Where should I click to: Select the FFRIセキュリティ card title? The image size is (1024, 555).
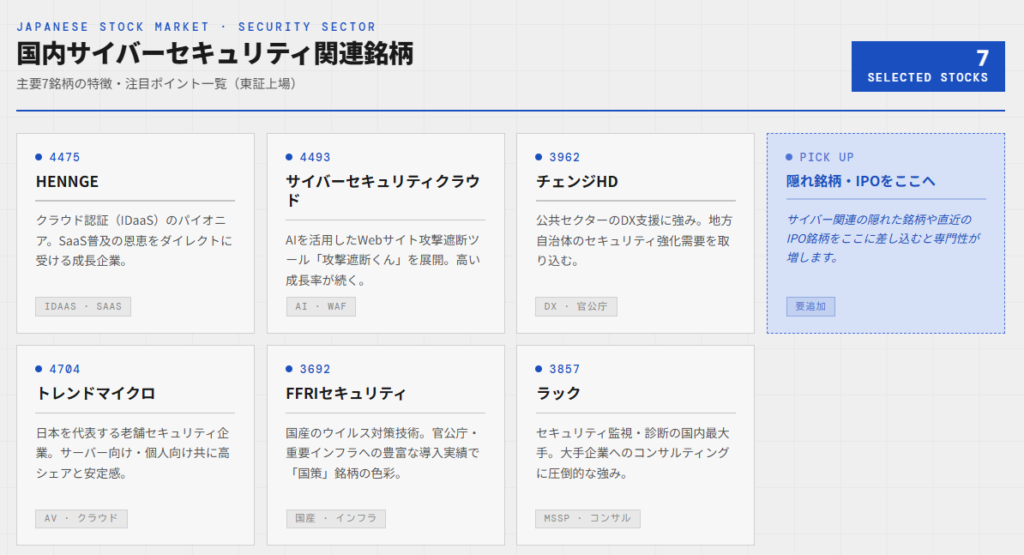point(346,394)
